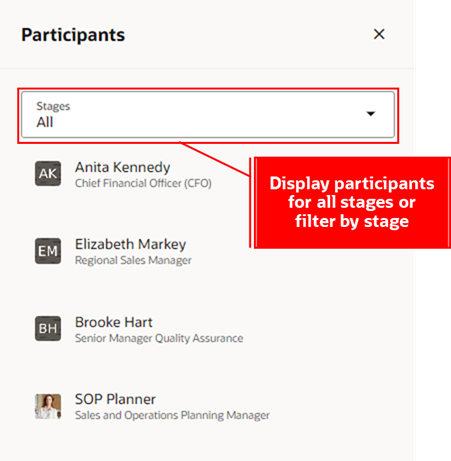Click the Stages All combo box field
This screenshot has width=451, height=461.
tap(208, 115)
